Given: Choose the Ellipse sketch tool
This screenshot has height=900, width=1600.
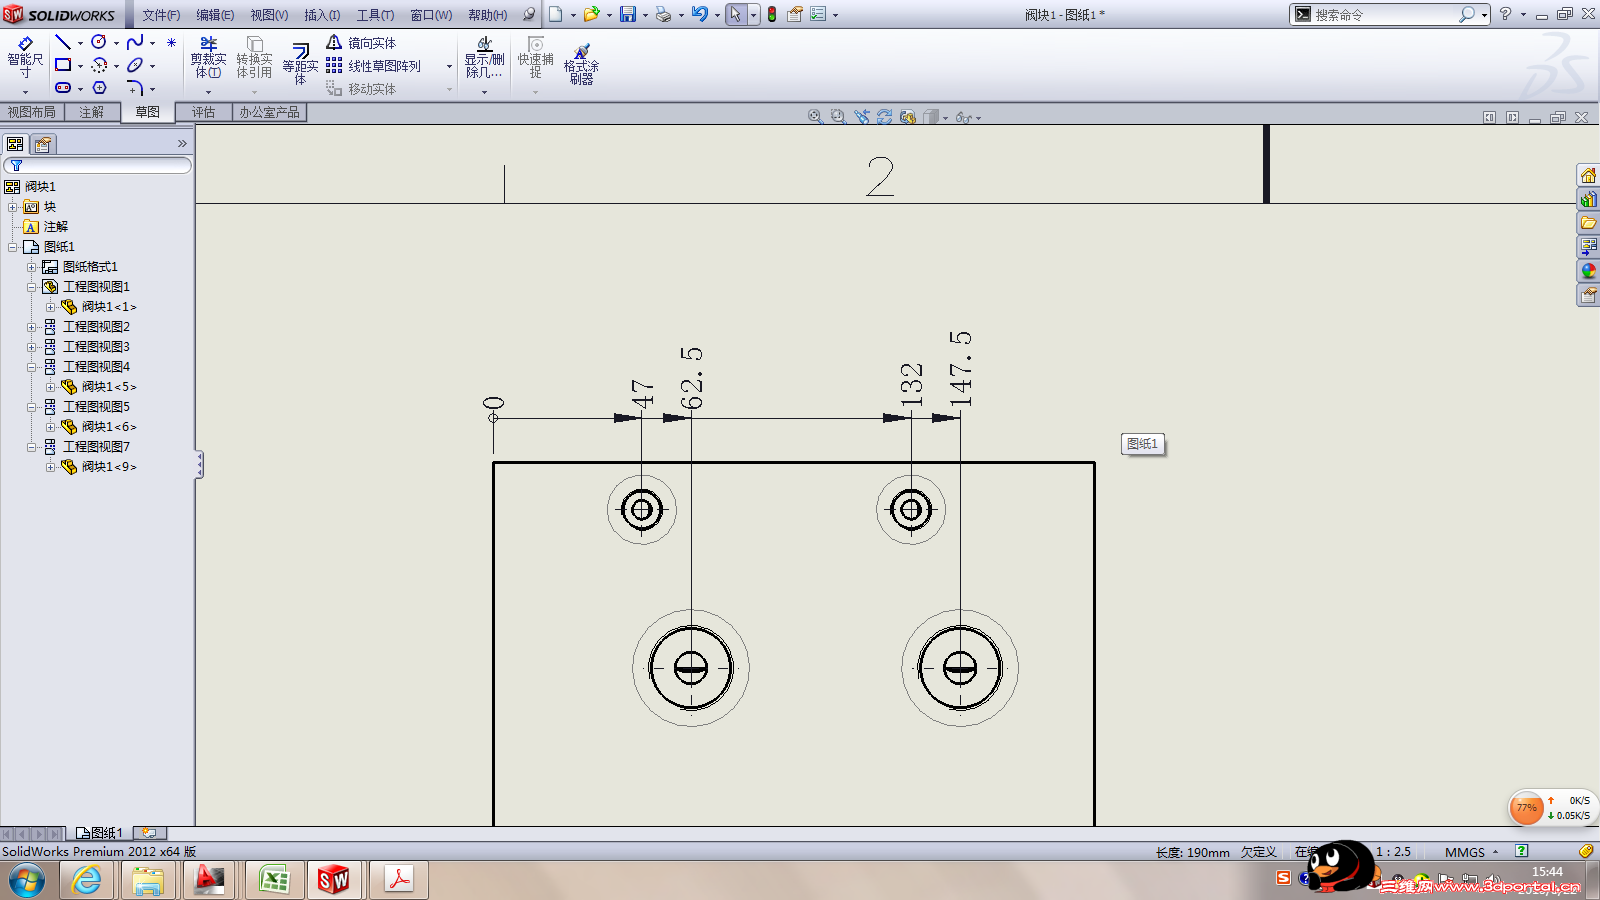Looking at the screenshot, I should (x=135, y=65).
